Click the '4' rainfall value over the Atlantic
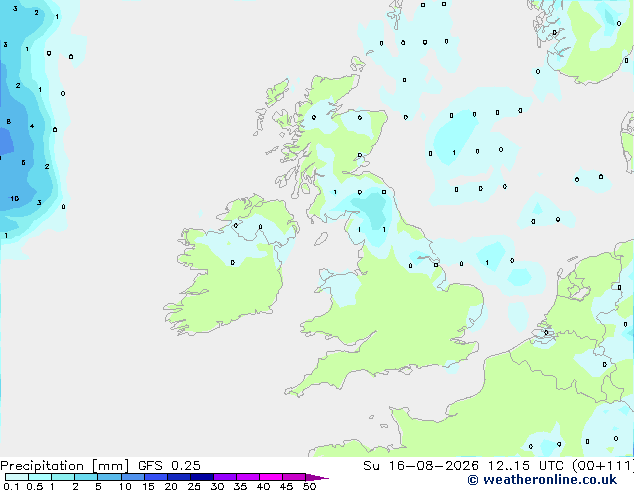The width and height of the screenshot is (634, 490). 32,126
